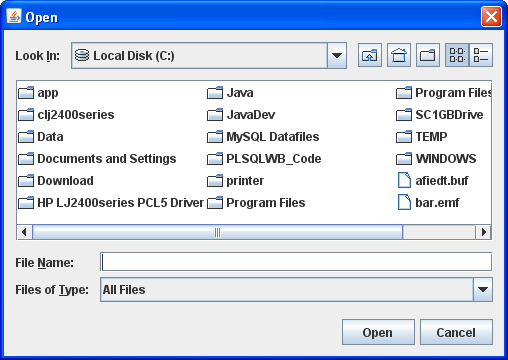Click the 'MySQL Datafiles' folder name
508x360 pixels.
click(273, 137)
